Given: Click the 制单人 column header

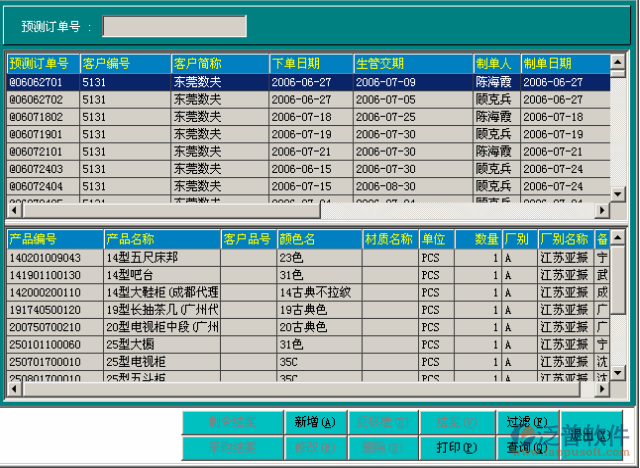Looking at the screenshot, I should pos(495,64).
